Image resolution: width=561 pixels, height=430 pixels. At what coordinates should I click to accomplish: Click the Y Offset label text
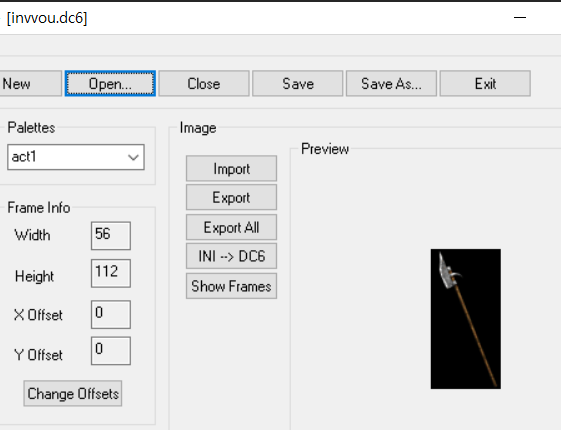(x=38, y=355)
